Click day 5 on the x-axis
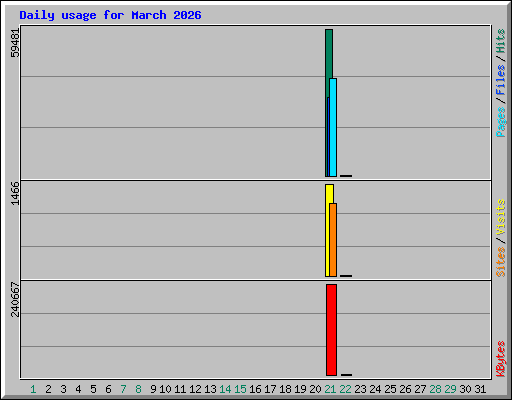This screenshot has height=400, width=512. [93, 389]
